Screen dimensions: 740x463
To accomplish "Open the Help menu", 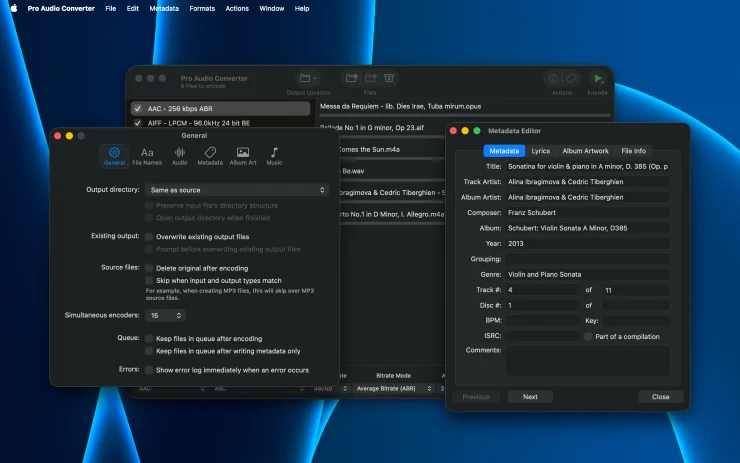I will 302,8.
